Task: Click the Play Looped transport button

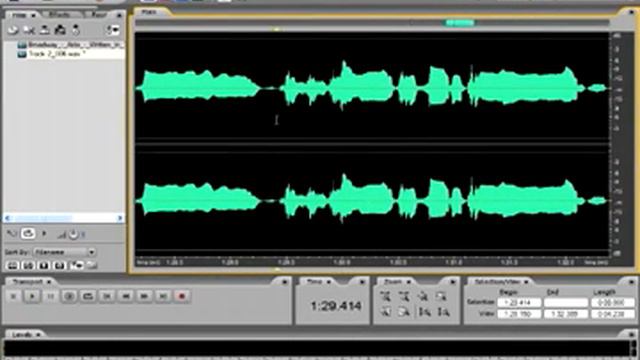Action: [x=88, y=296]
